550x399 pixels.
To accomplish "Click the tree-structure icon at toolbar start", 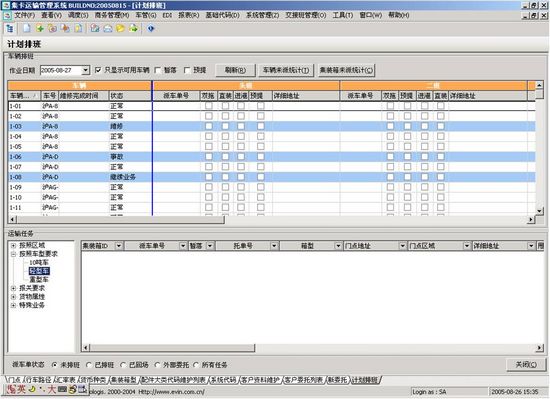I will click(9, 28).
